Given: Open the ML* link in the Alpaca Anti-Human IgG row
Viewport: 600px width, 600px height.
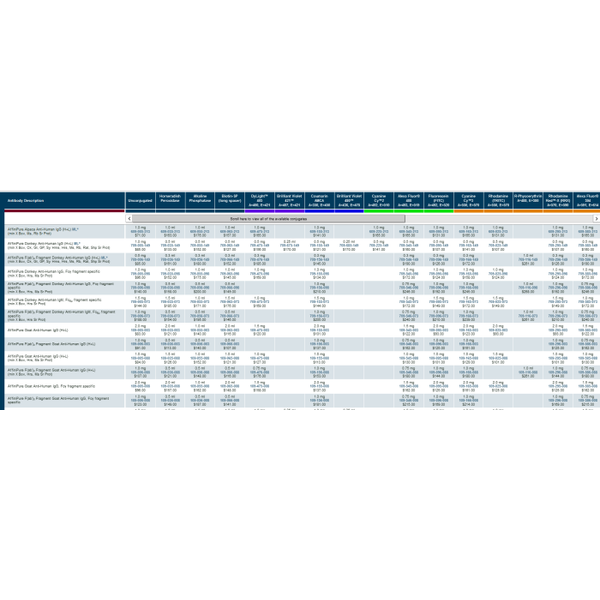Looking at the screenshot, I should (75, 229).
